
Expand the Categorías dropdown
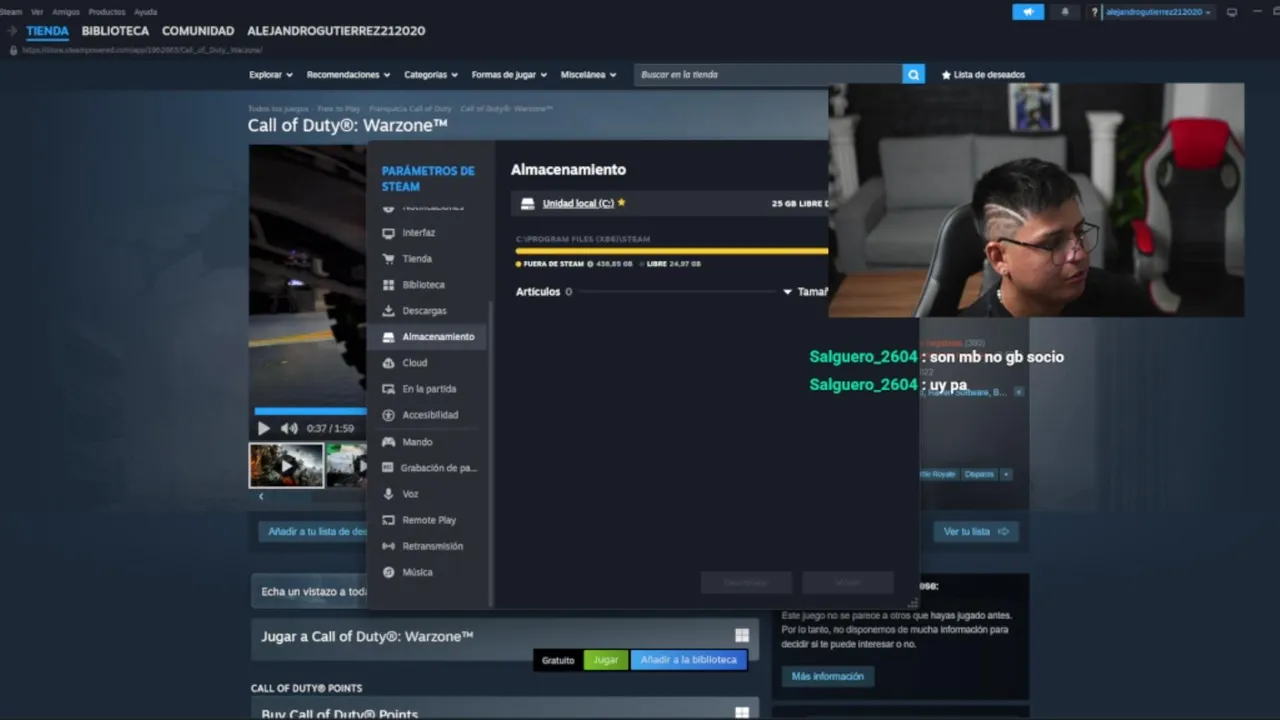[430, 74]
